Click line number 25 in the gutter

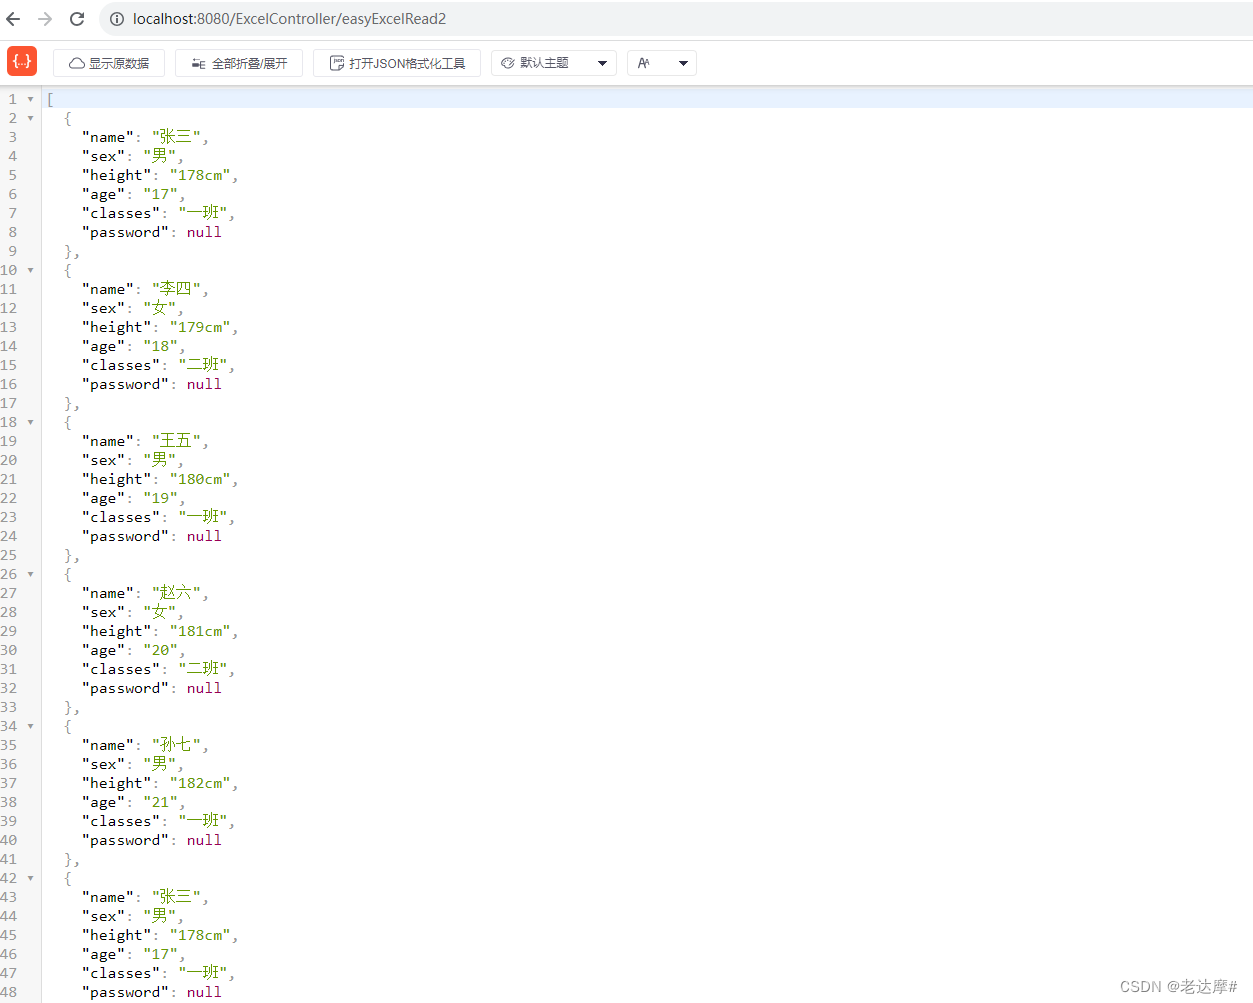pos(9,555)
